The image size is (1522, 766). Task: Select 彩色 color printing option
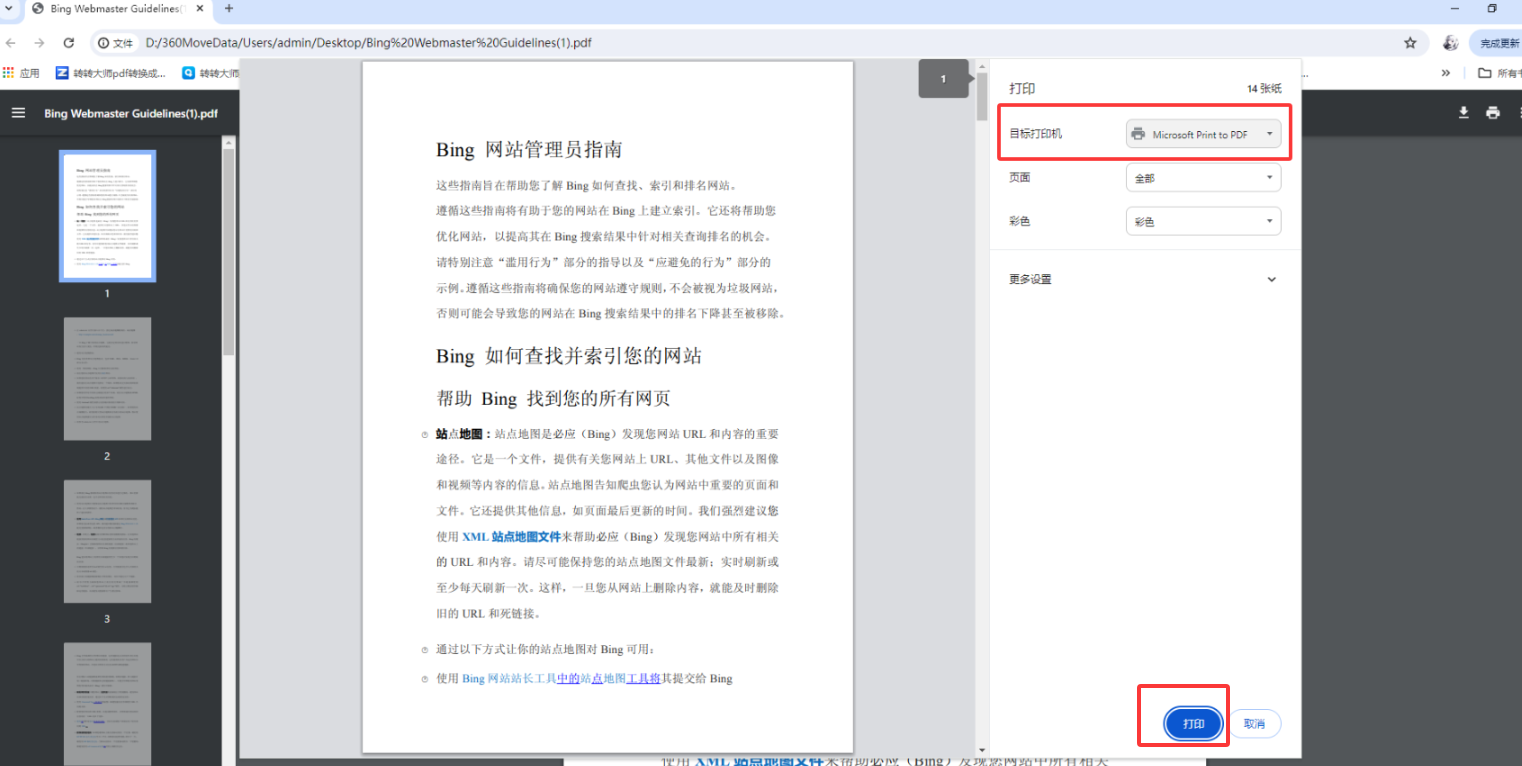[x=1203, y=221]
